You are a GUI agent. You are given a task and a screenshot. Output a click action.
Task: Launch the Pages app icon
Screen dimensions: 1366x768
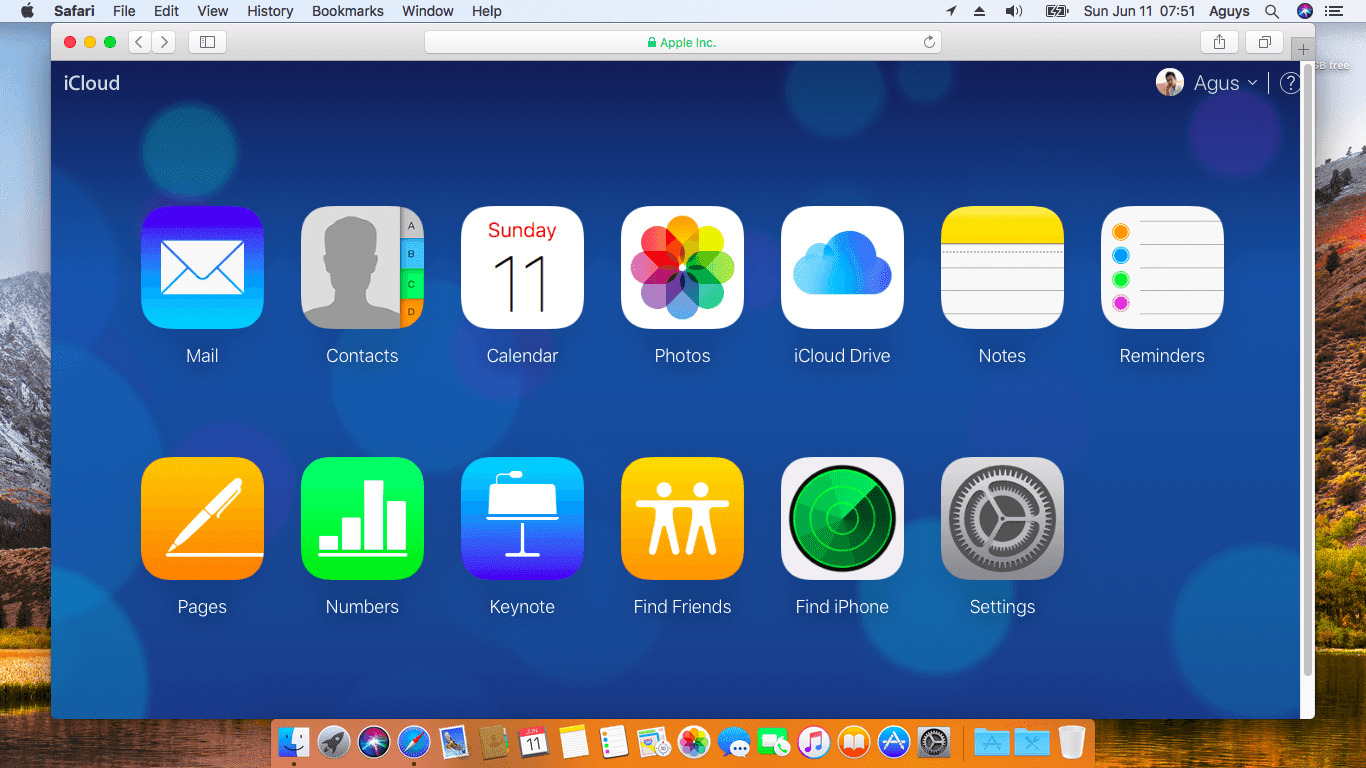click(202, 519)
